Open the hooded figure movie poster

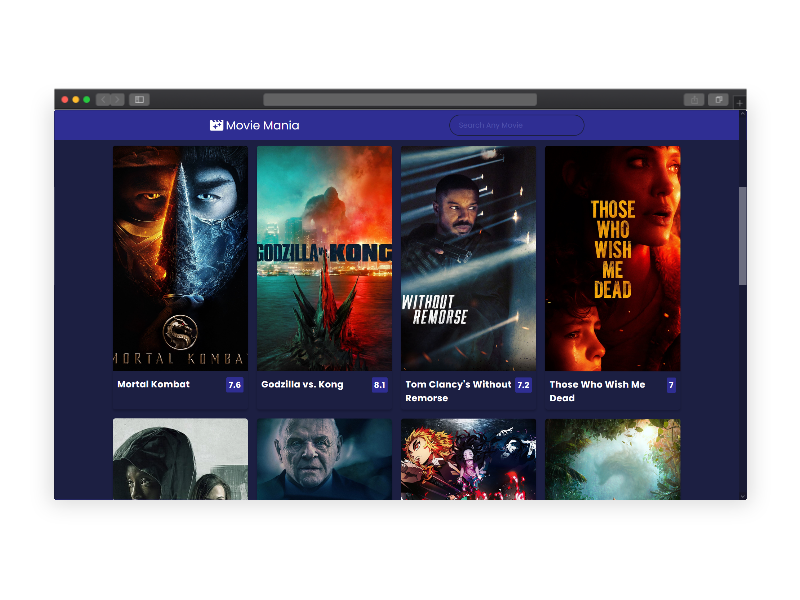[x=181, y=459]
